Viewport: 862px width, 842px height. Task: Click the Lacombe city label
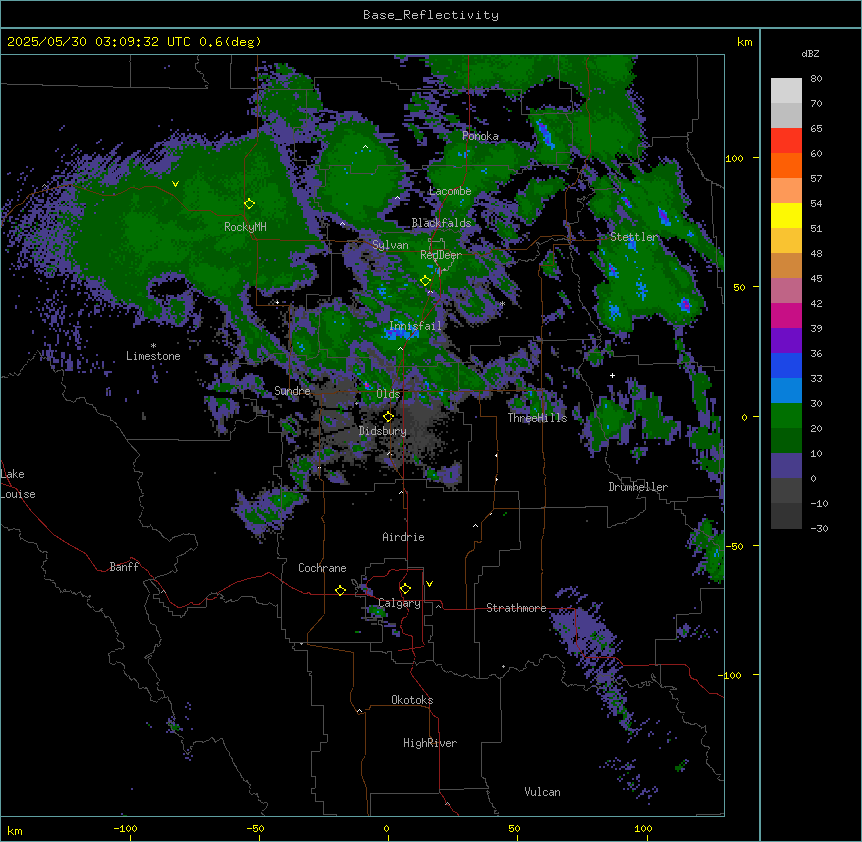[x=450, y=191]
